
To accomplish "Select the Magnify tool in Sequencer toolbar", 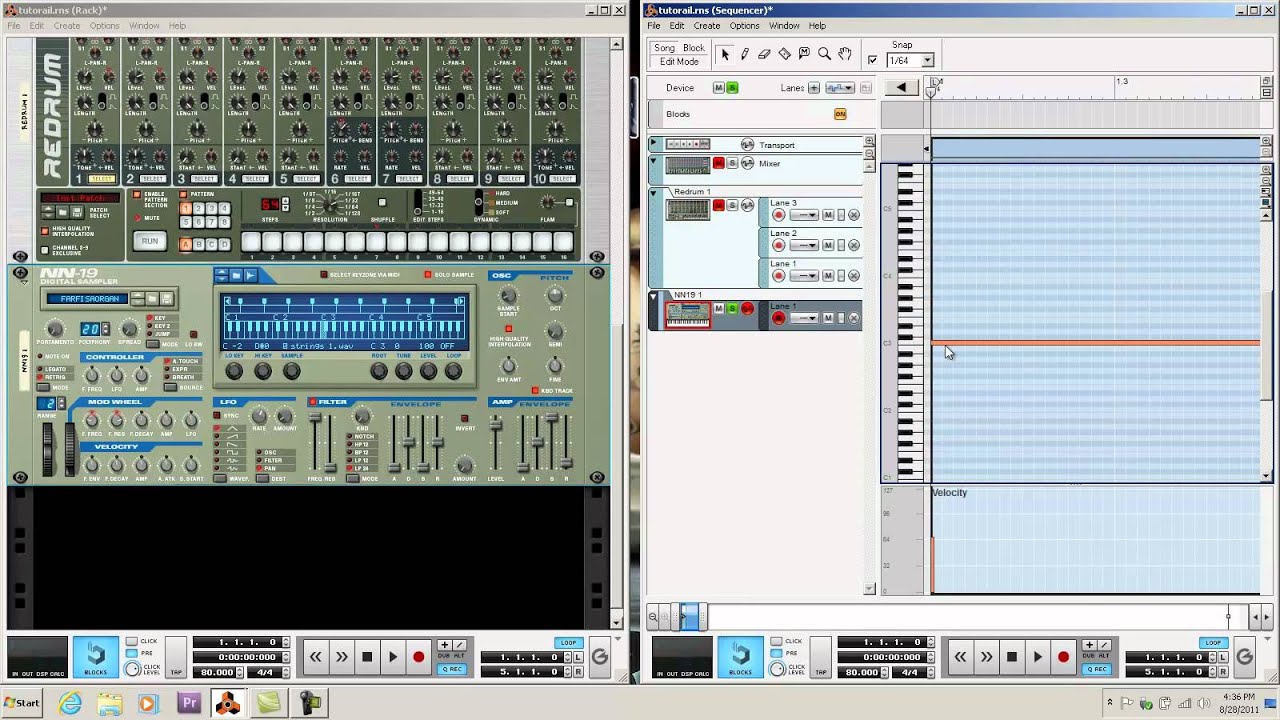I will 824,54.
